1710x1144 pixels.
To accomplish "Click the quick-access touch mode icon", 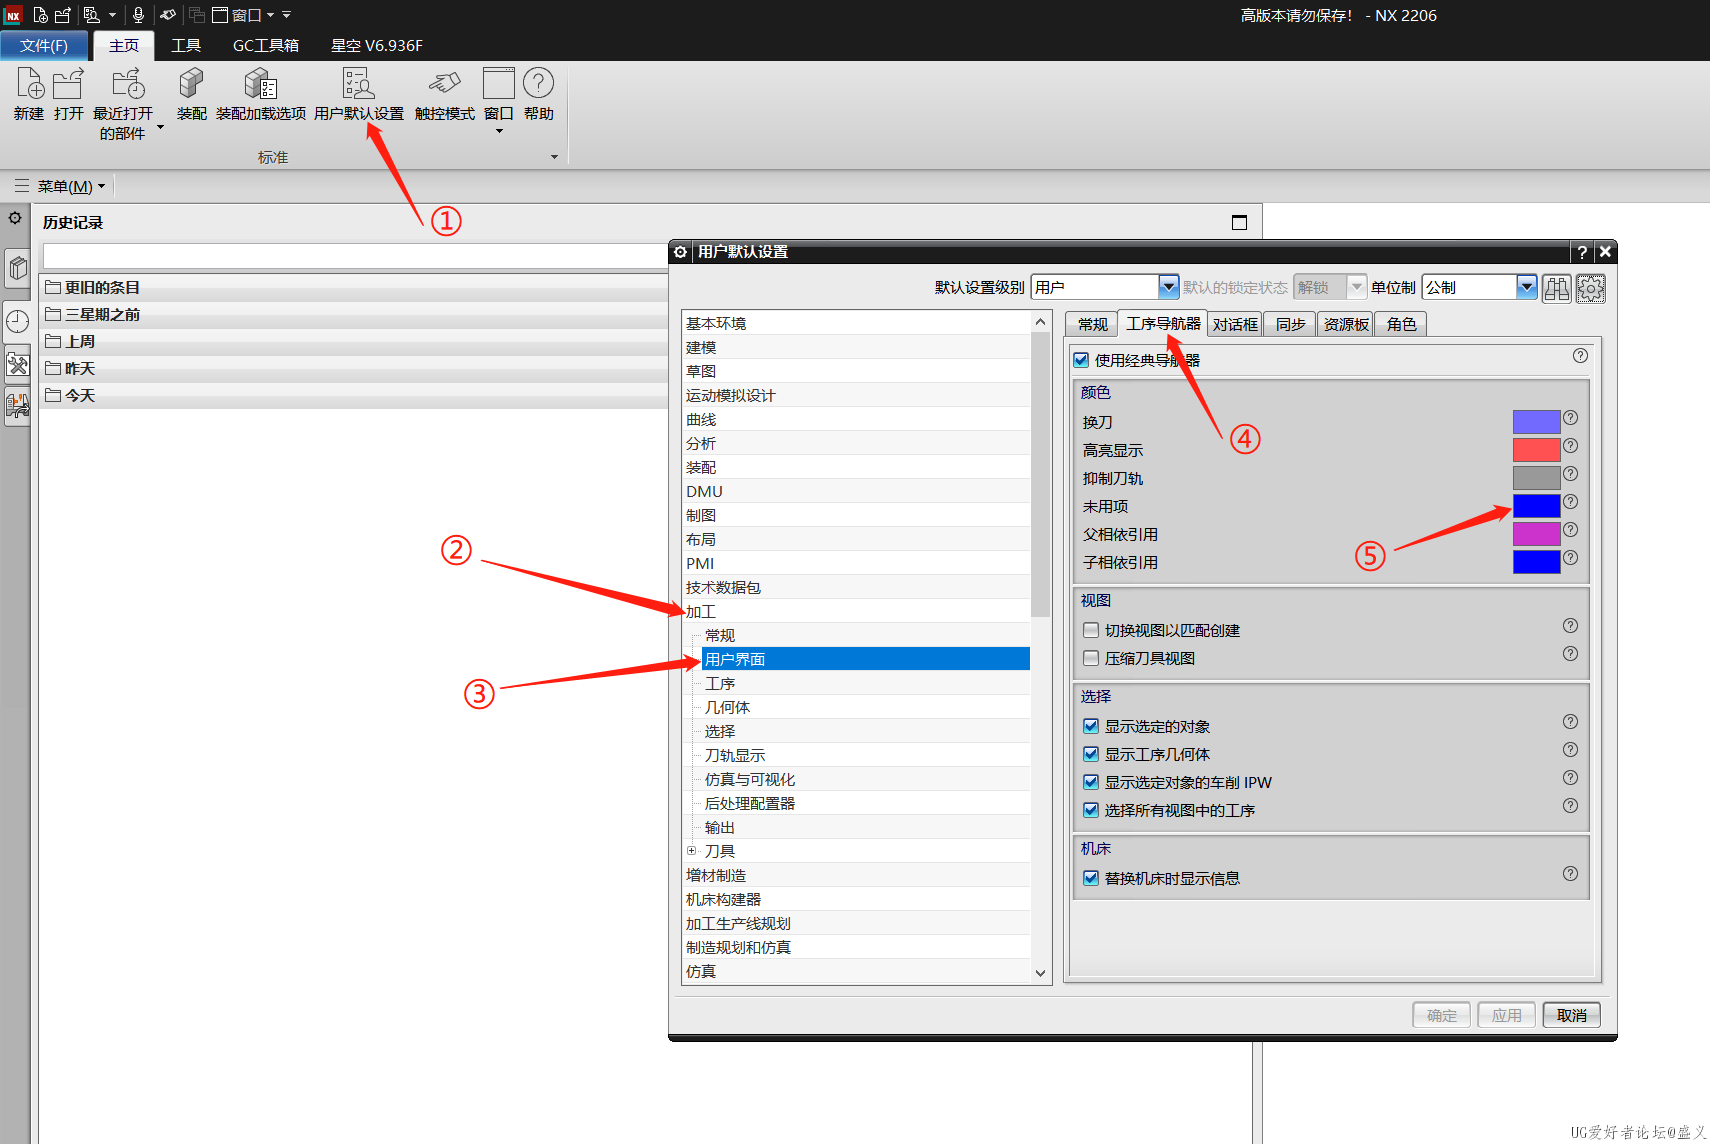I will coord(168,15).
